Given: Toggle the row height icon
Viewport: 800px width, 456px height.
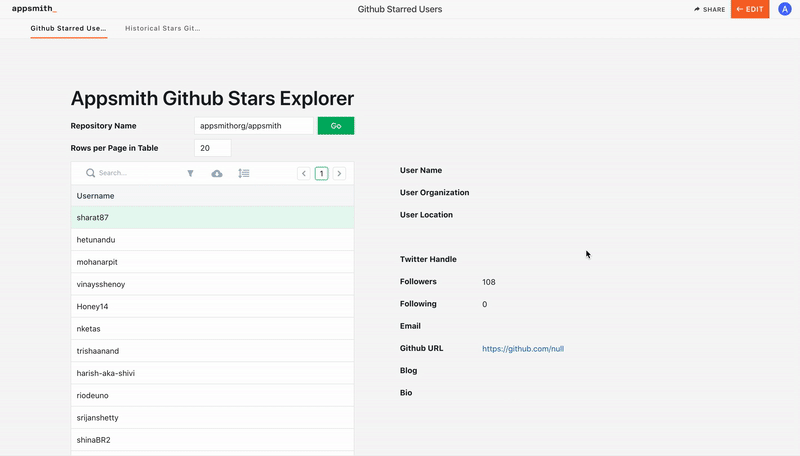Looking at the screenshot, I should (x=244, y=173).
